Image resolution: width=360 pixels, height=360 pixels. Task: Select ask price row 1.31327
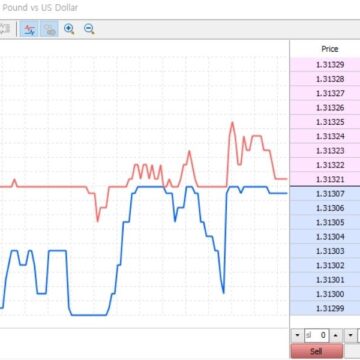pos(325,93)
